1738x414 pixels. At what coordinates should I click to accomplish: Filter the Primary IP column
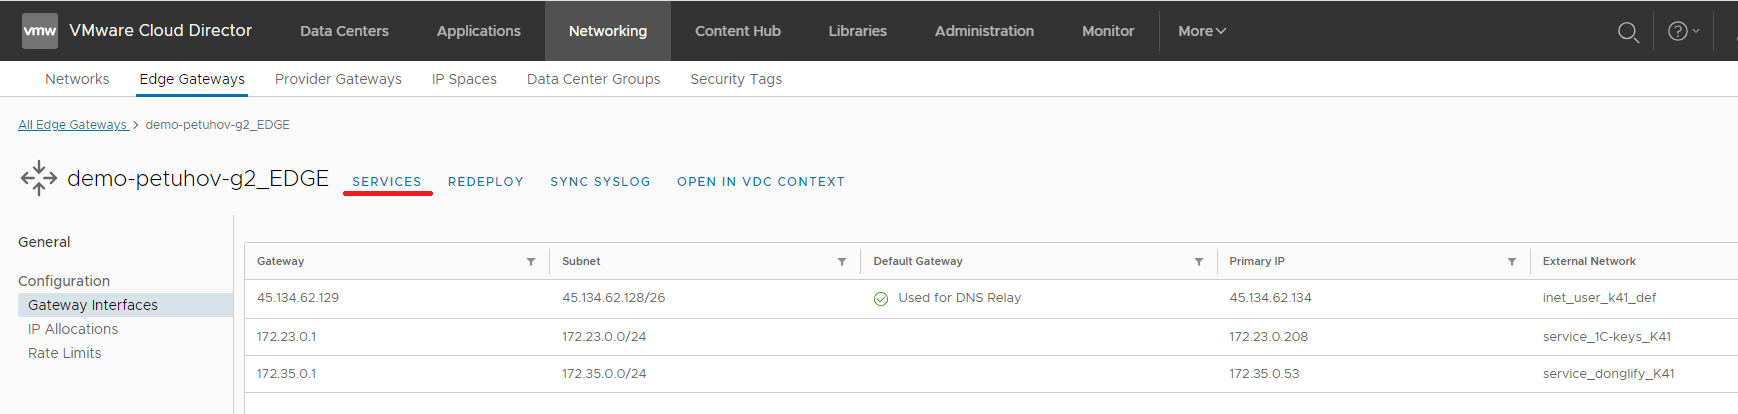pos(1512,262)
